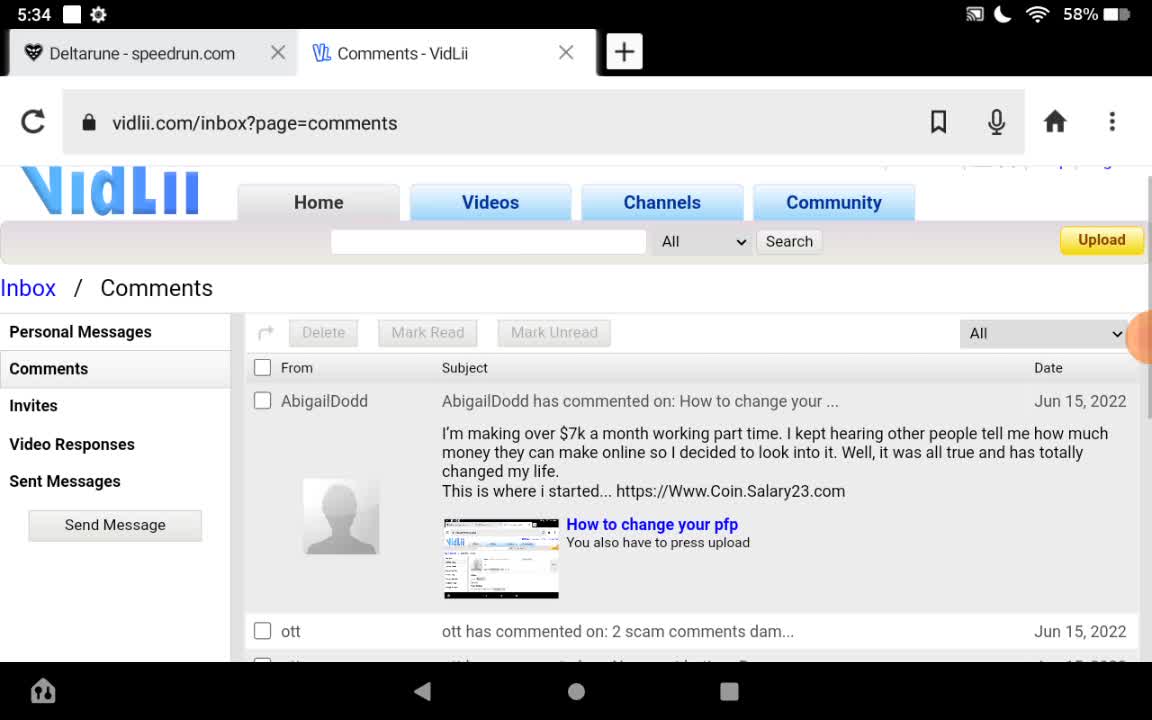Go to browser home page icon
Image resolution: width=1152 pixels, height=720 pixels.
pos(1055,121)
